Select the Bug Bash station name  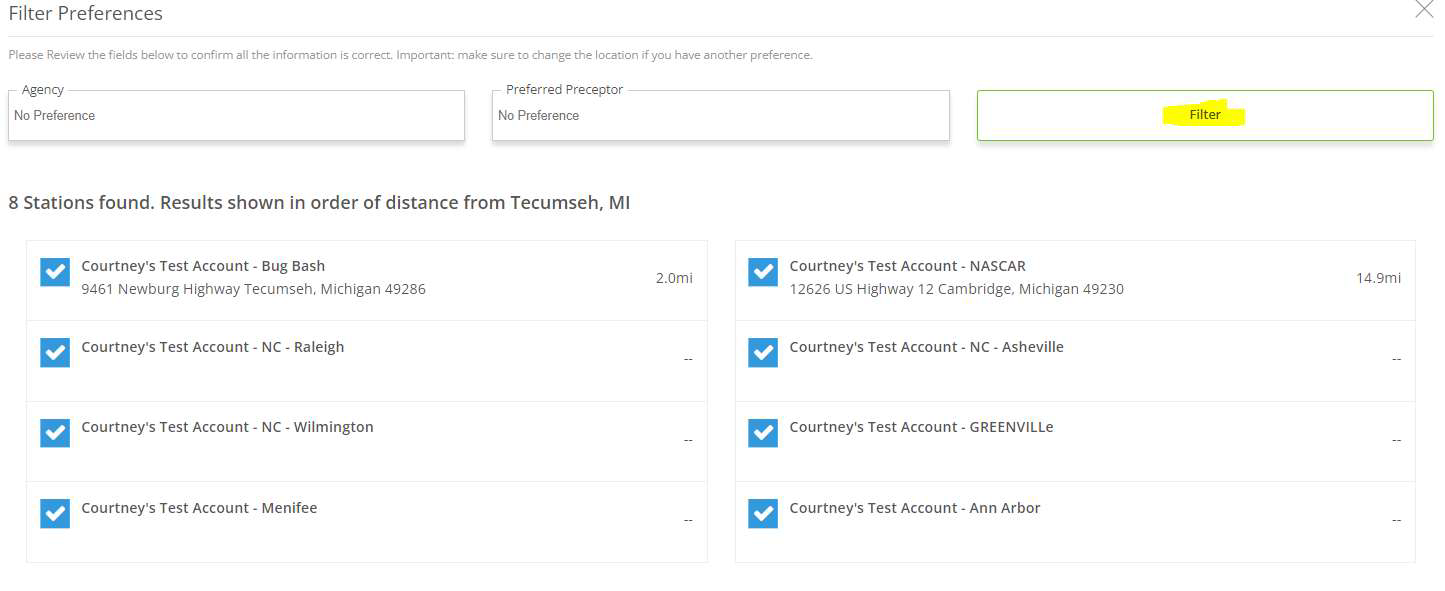(x=203, y=266)
